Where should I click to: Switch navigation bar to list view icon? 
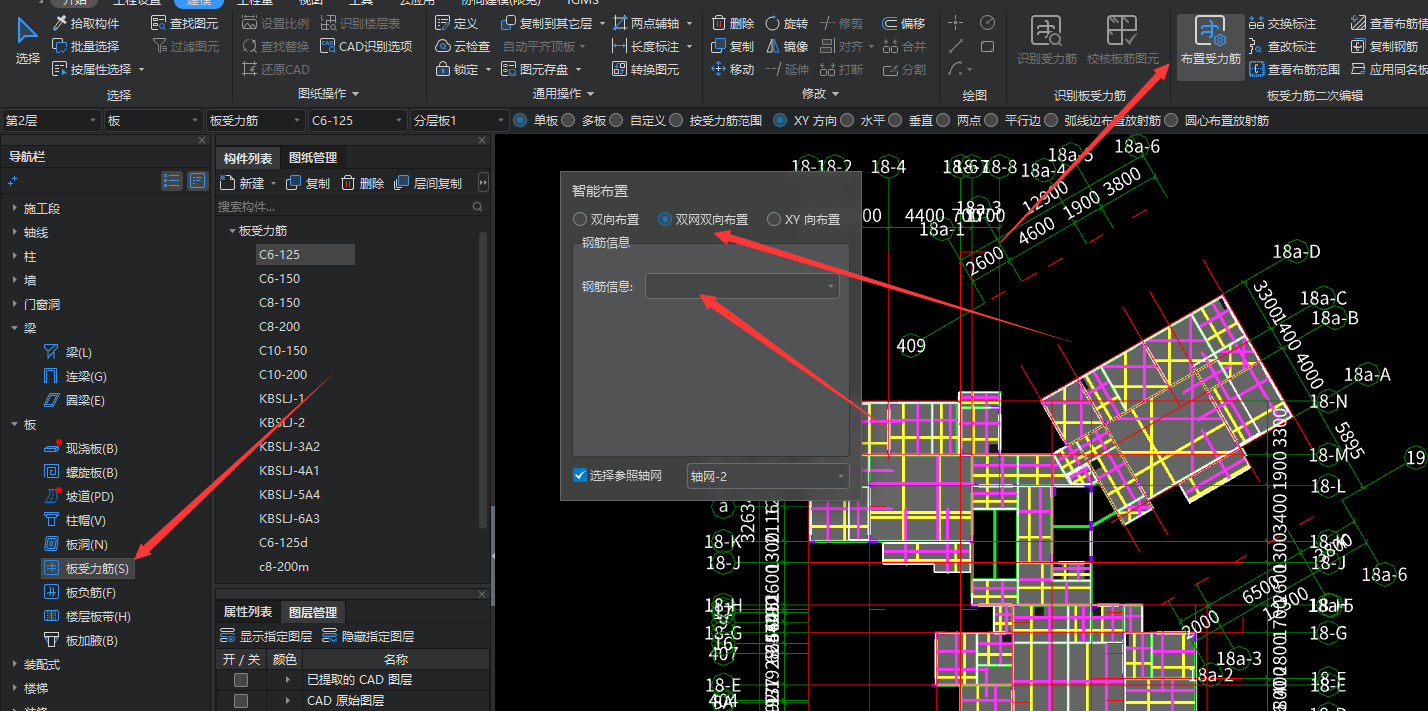pos(172,181)
